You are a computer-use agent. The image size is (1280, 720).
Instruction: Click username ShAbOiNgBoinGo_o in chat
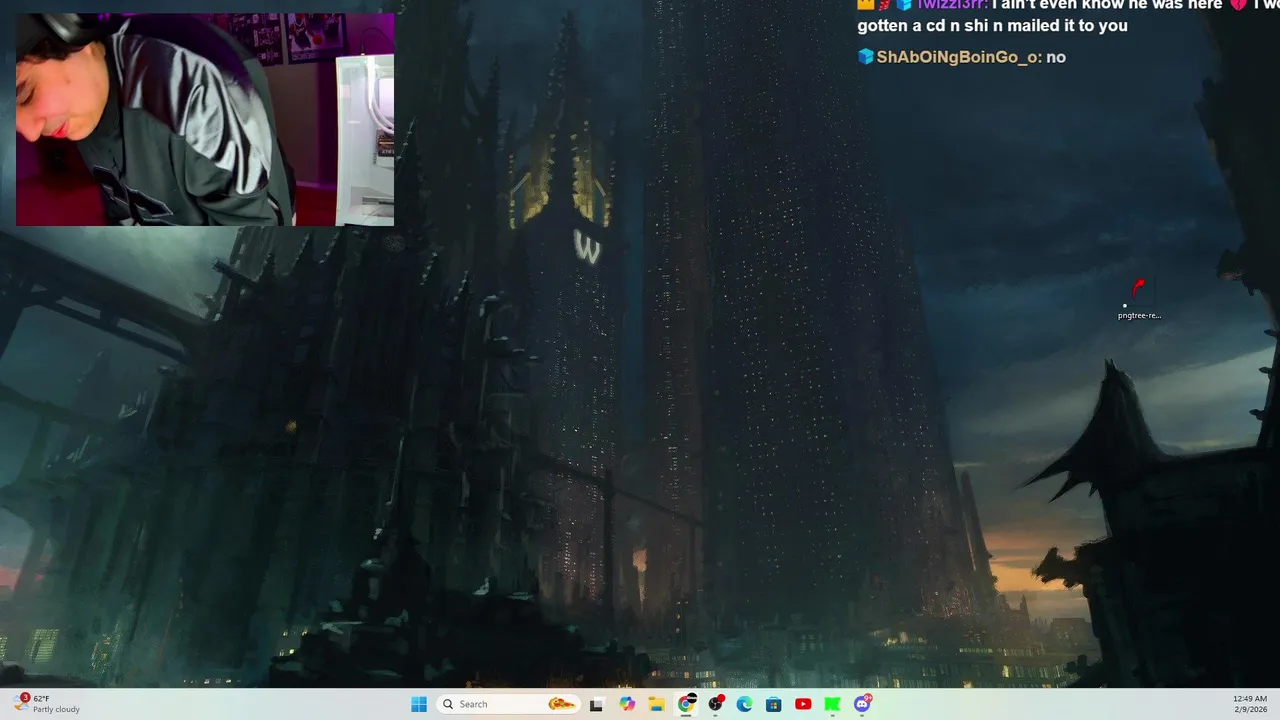tap(957, 57)
